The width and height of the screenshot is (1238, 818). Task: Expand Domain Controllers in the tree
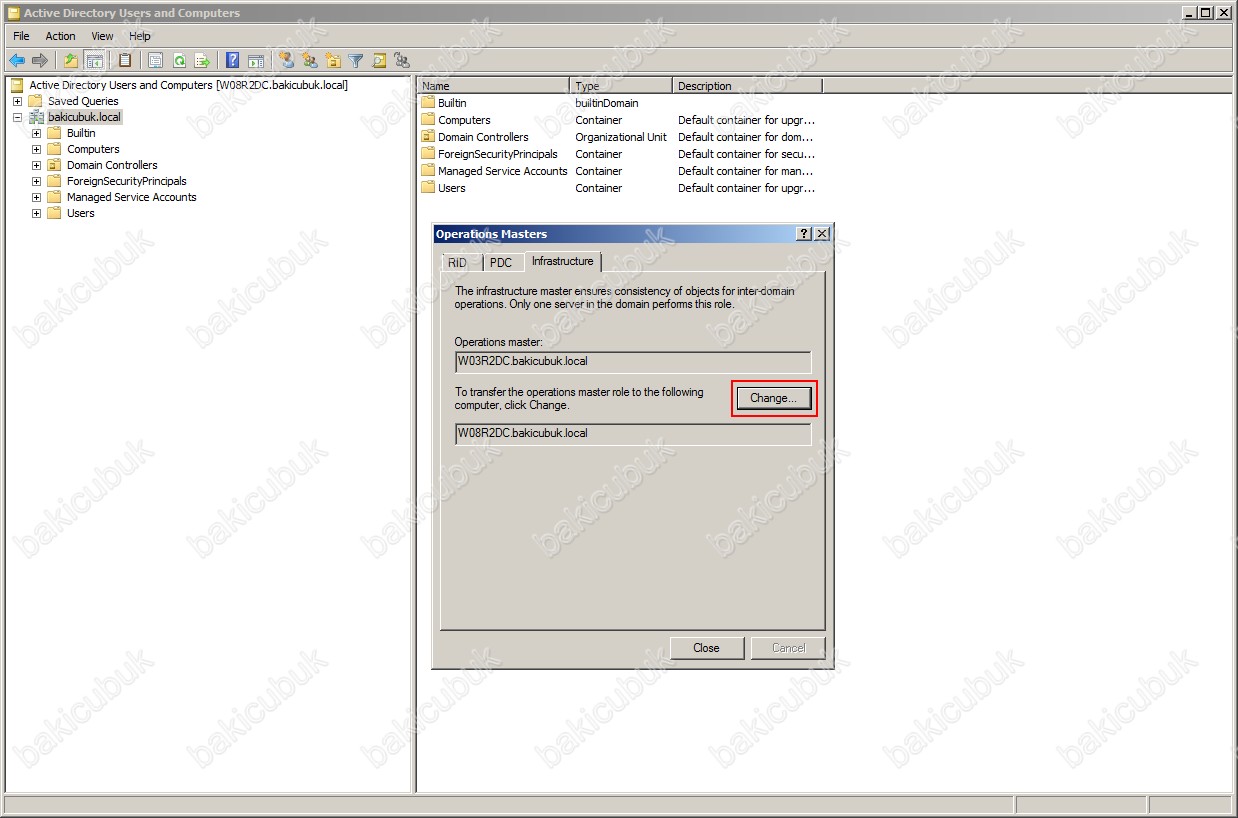pyautogui.click(x=37, y=165)
